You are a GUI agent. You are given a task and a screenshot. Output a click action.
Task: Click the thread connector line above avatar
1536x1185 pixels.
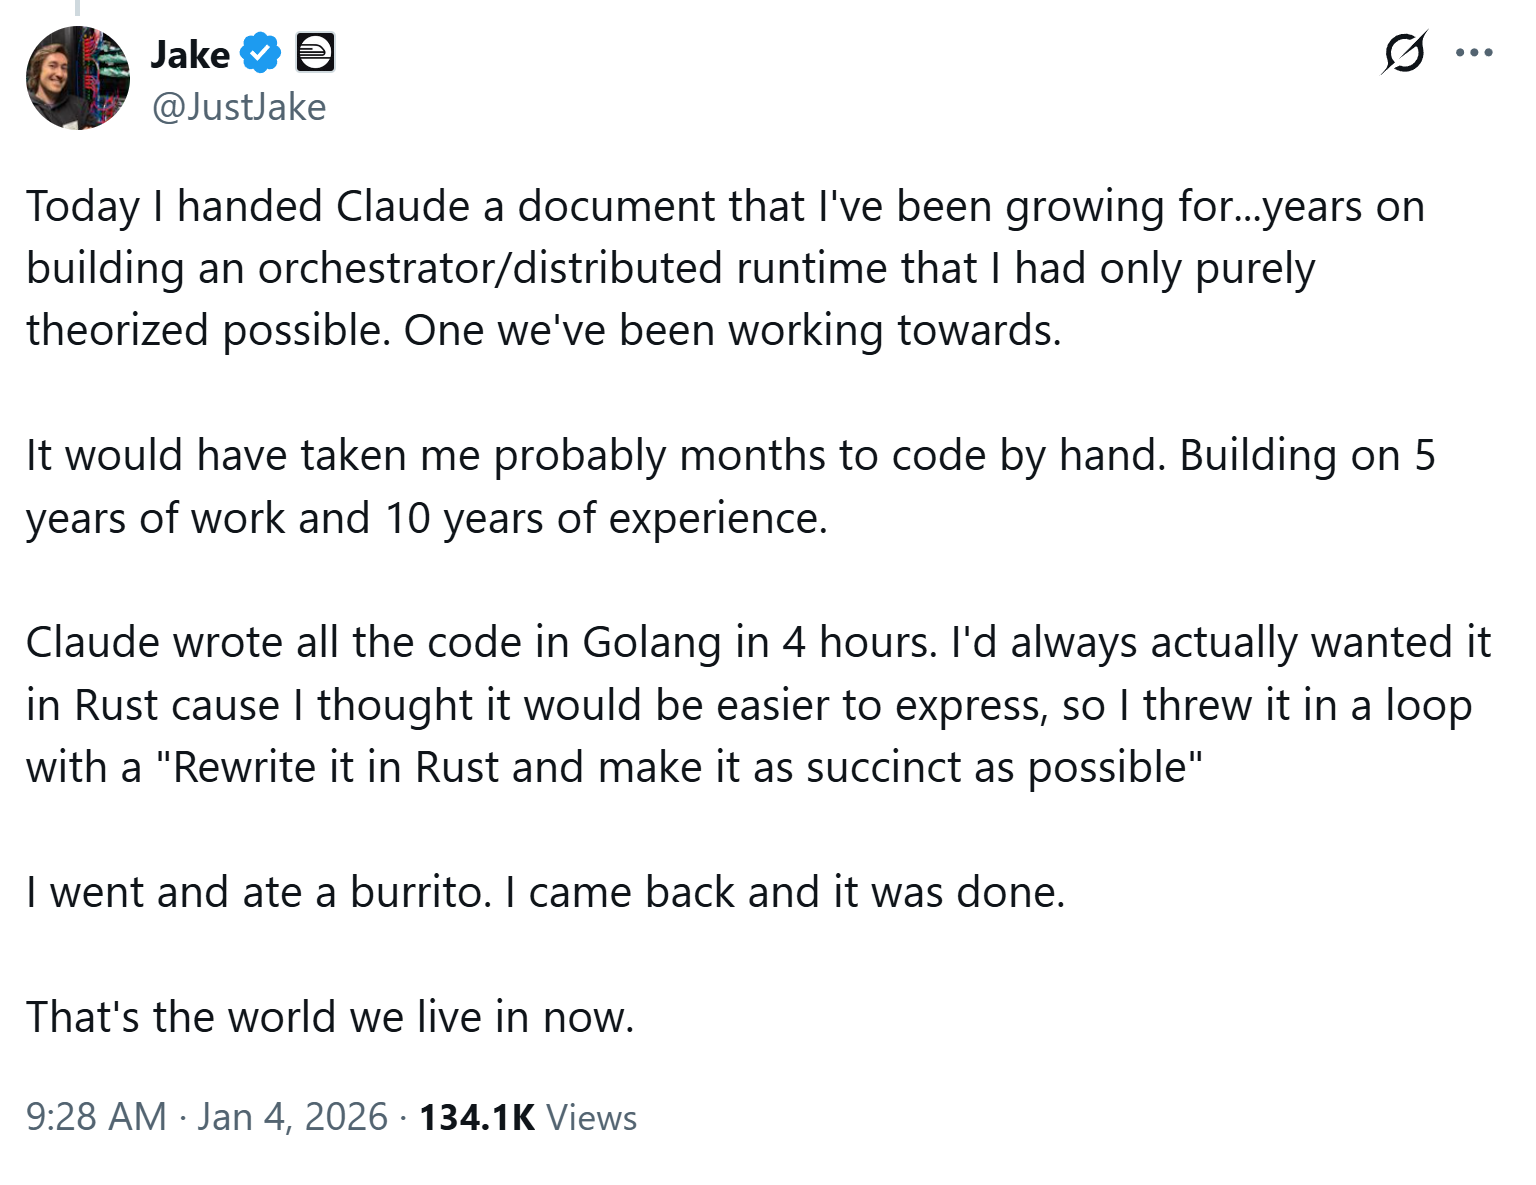click(78, 8)
